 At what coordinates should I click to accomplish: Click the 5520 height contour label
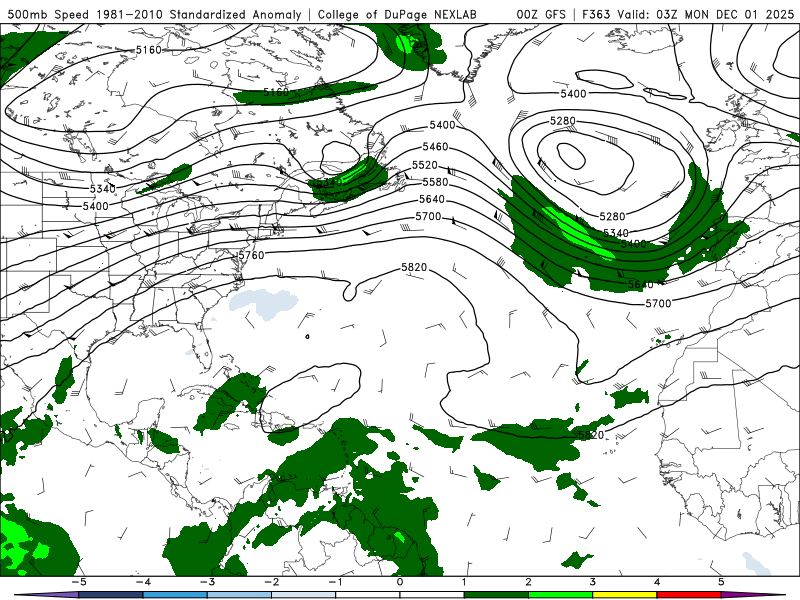point(425,165)
